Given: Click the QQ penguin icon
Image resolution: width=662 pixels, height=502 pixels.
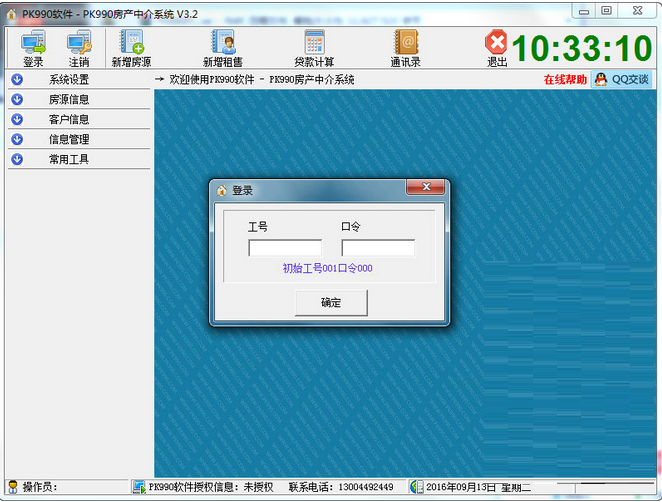Looking at the screenshot, I should point(601,79).
